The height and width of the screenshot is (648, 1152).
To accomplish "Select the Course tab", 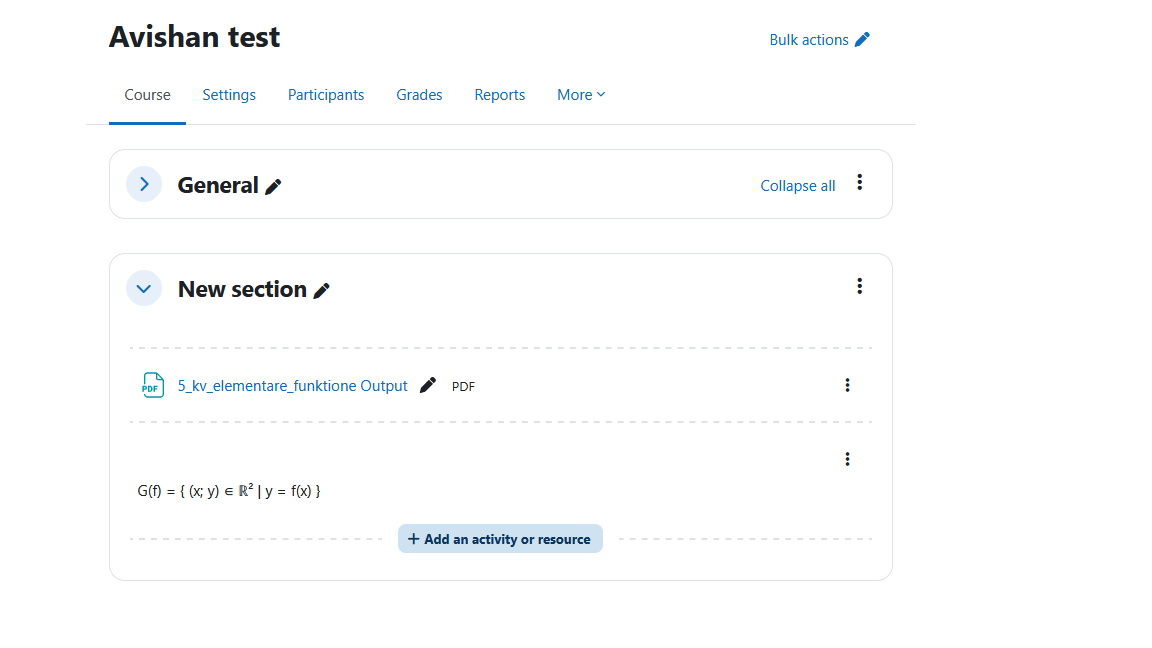I will tap(147, 95).
